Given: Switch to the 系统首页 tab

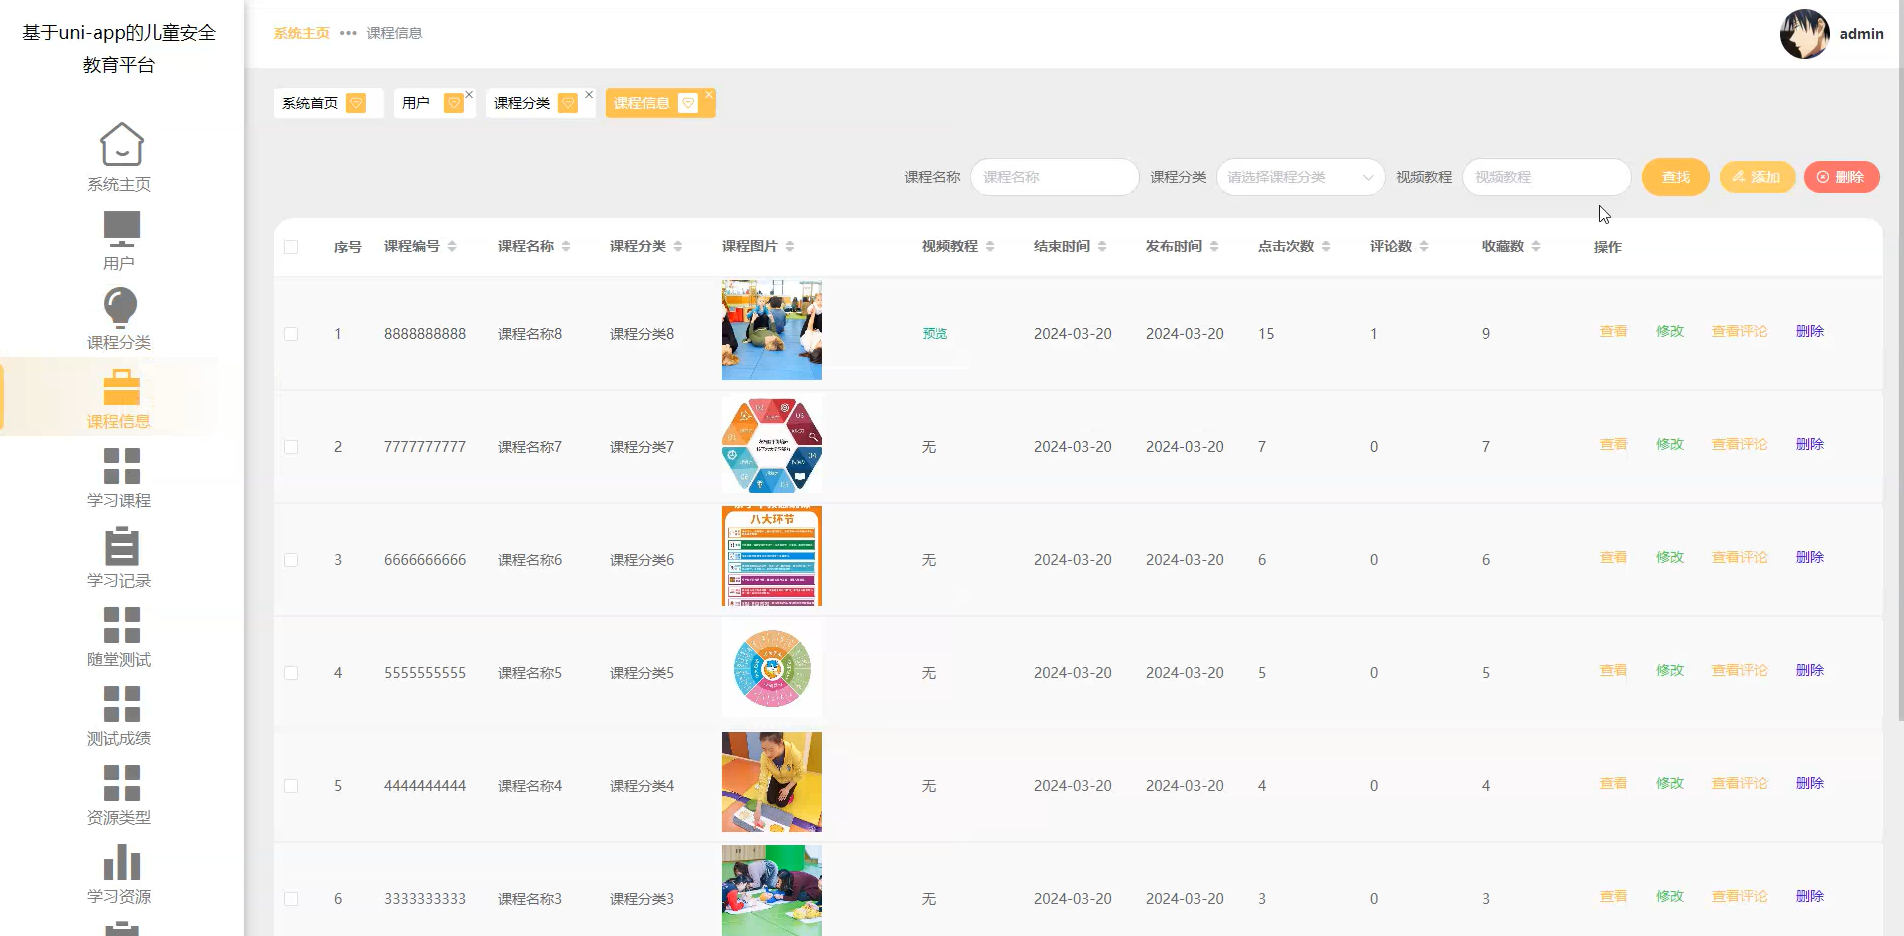Looking at the screenshot, I should [328, 103].
